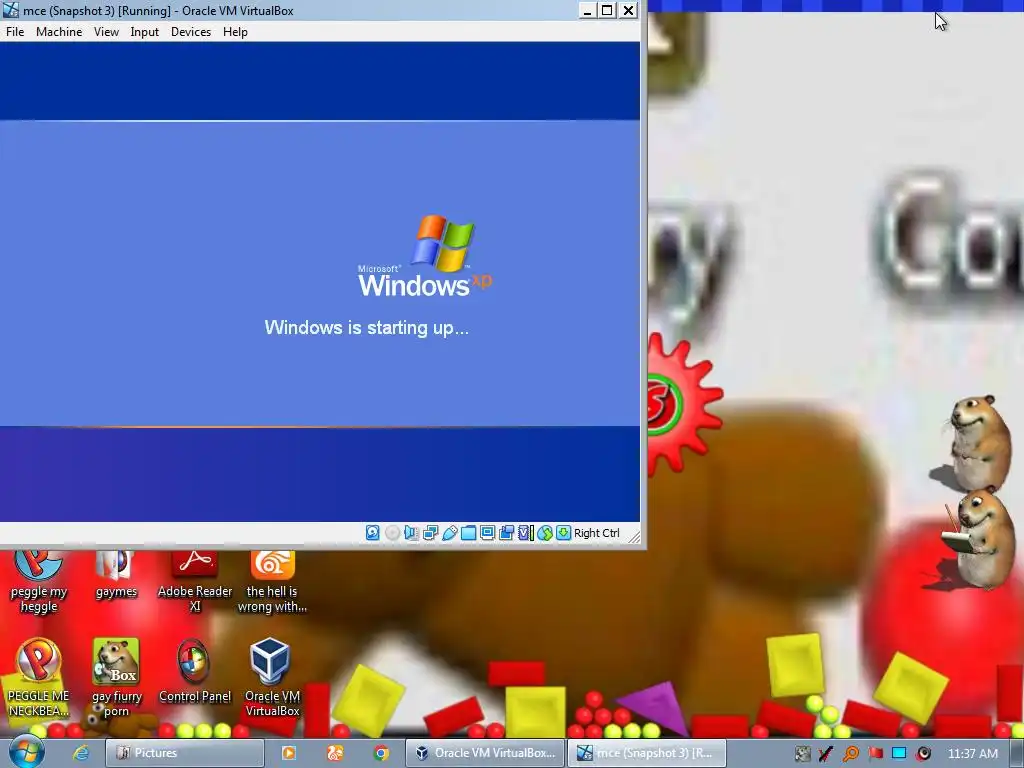Click the virtualization features 'V' indicator icon
This screenshot has width=1024, height=768.
click(x=526, y=533)
